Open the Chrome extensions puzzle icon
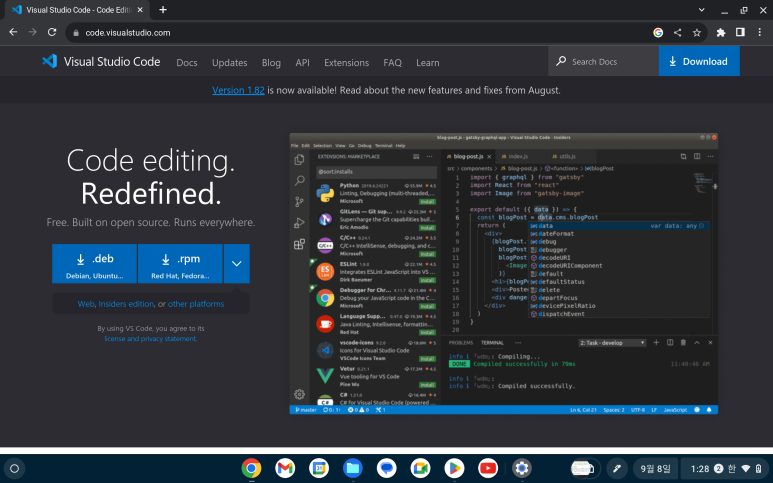Image resolution: width=773 pixels, height=483 pixels. (x=721, y=33)
